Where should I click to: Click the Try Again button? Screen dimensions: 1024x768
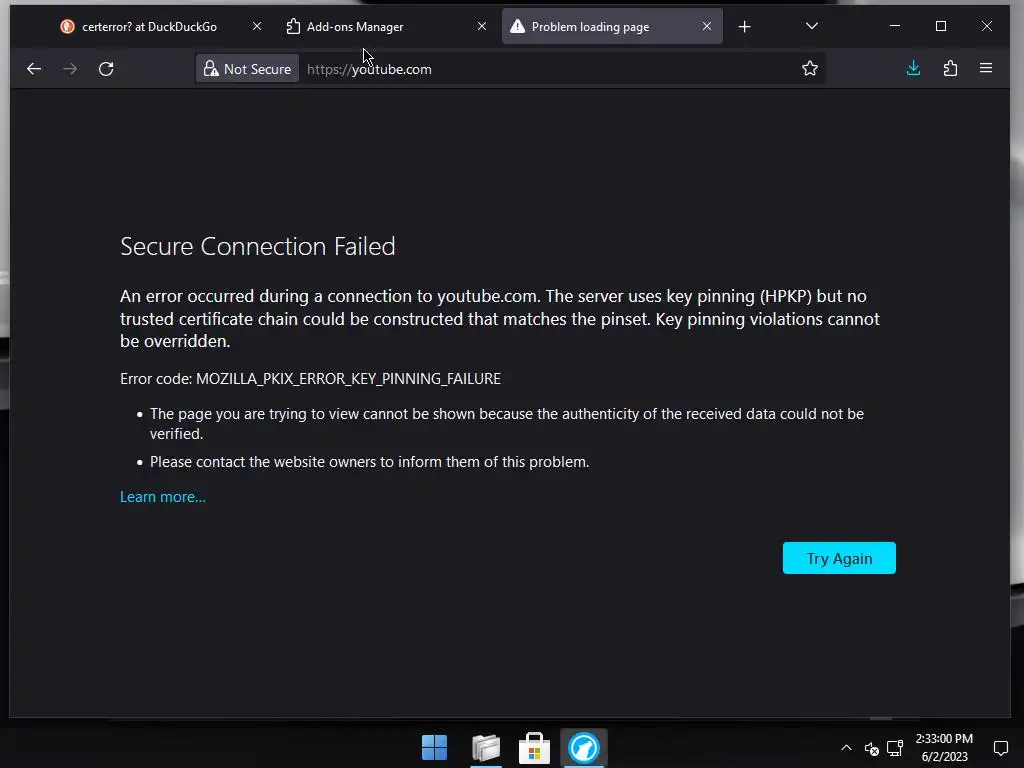click(839, 558)
